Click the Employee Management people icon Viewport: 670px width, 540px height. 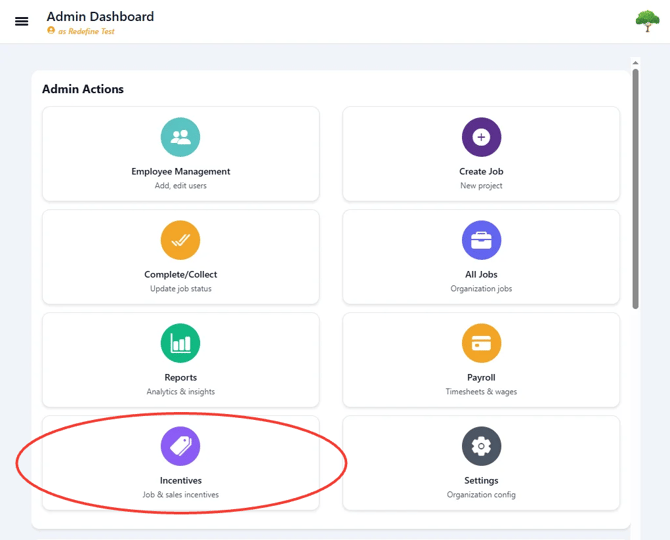(180, 137)
